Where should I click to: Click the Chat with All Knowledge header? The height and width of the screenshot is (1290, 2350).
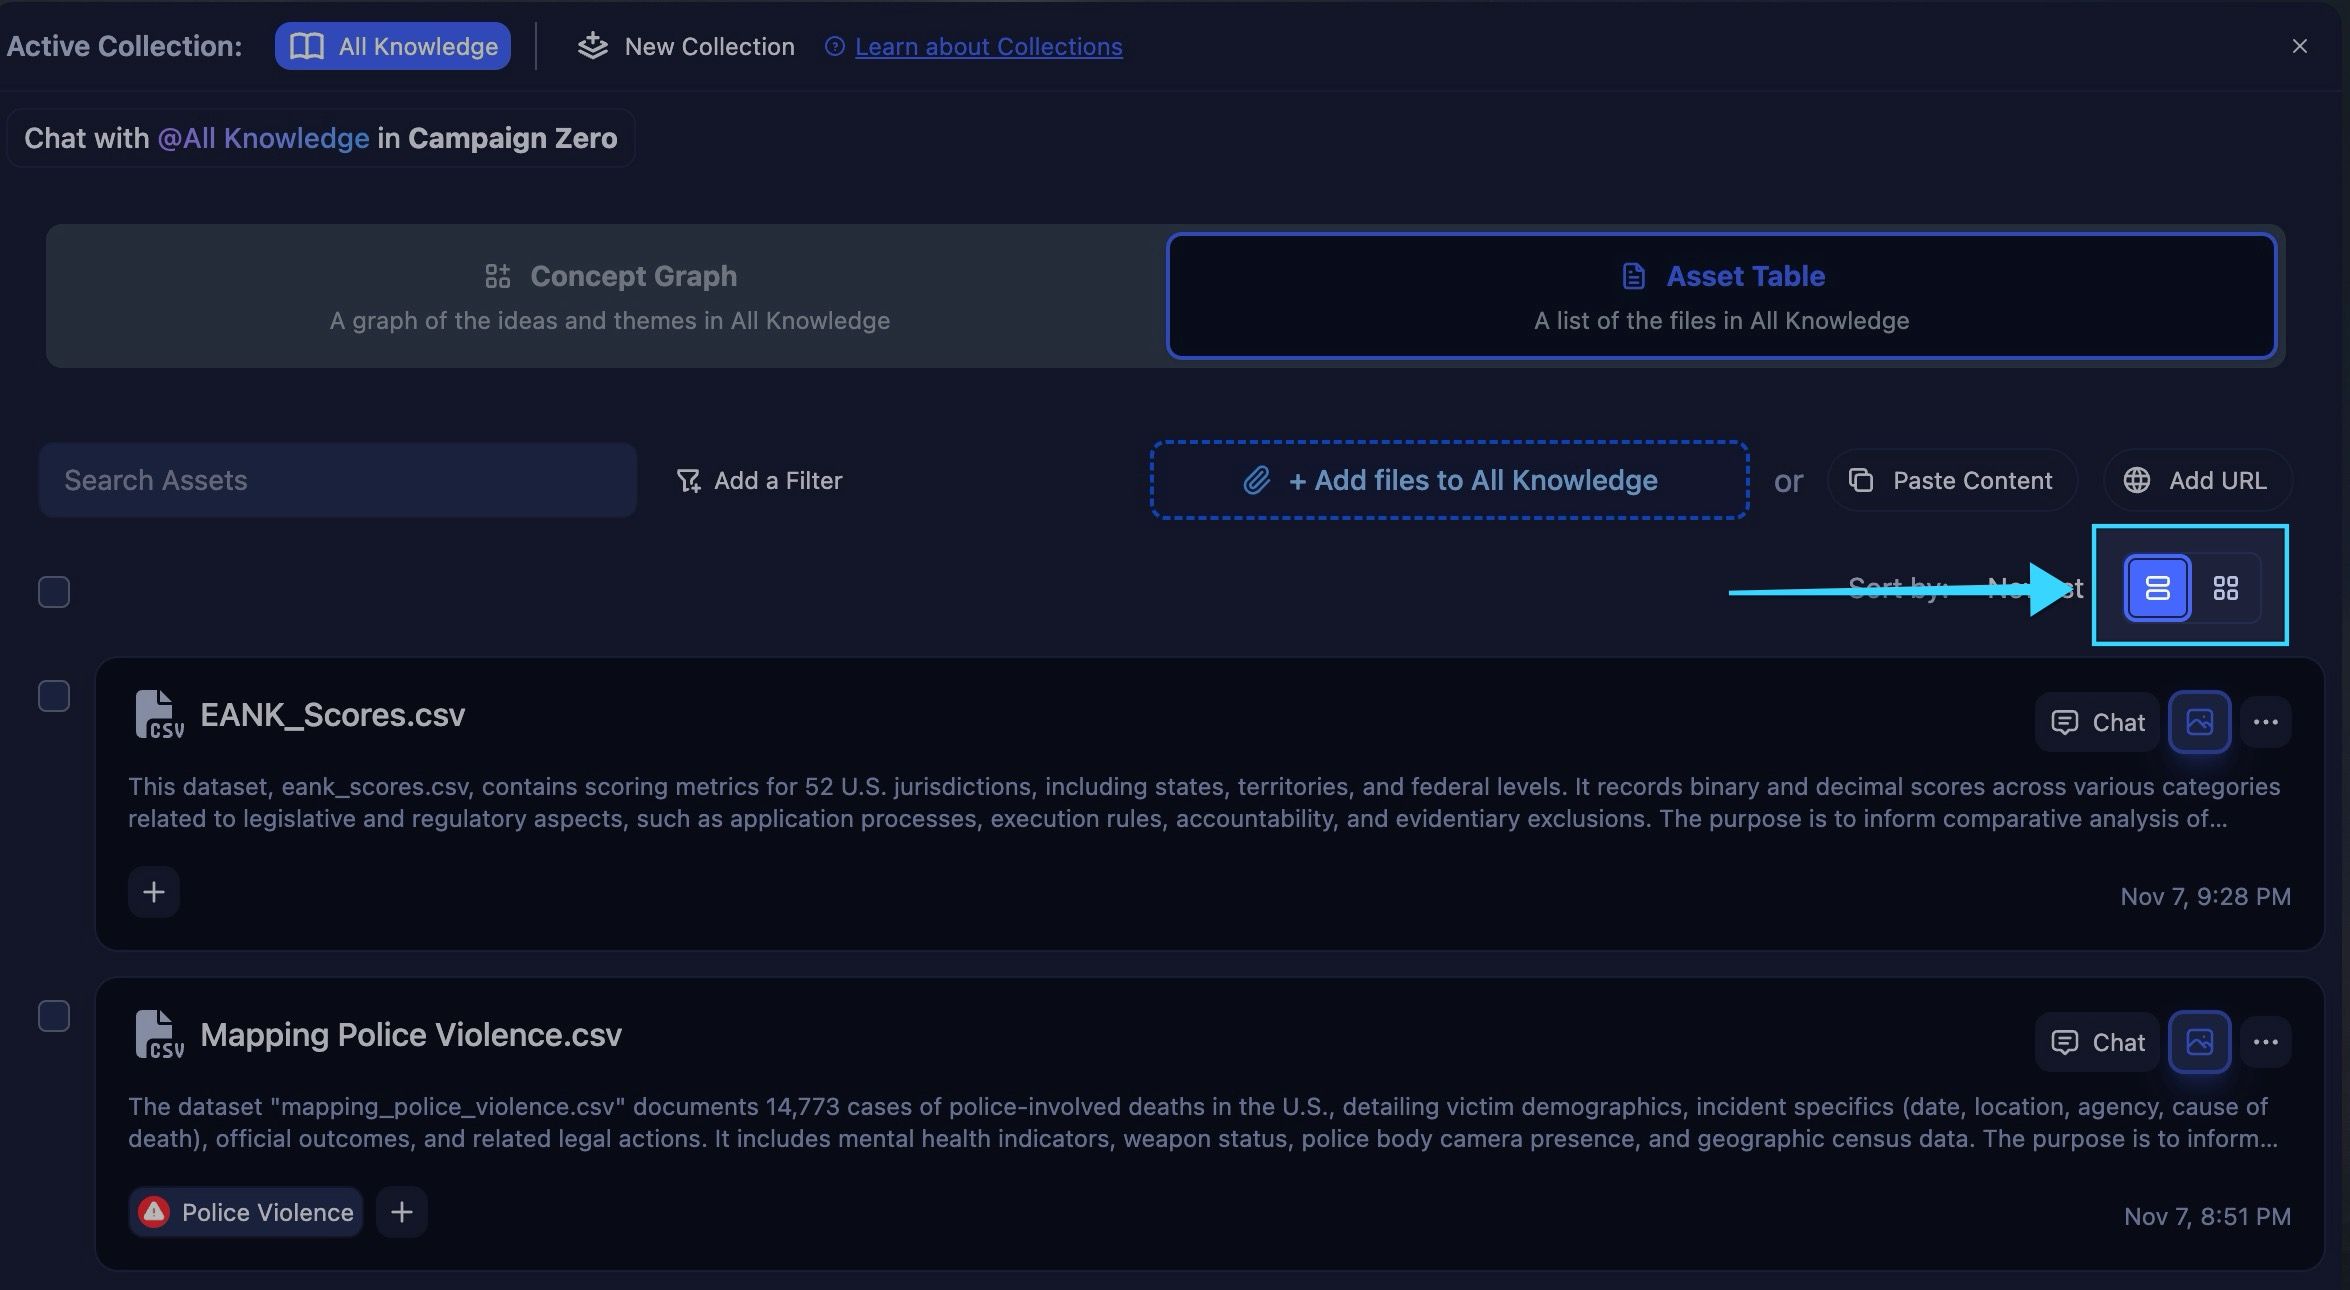click(320, 138)
